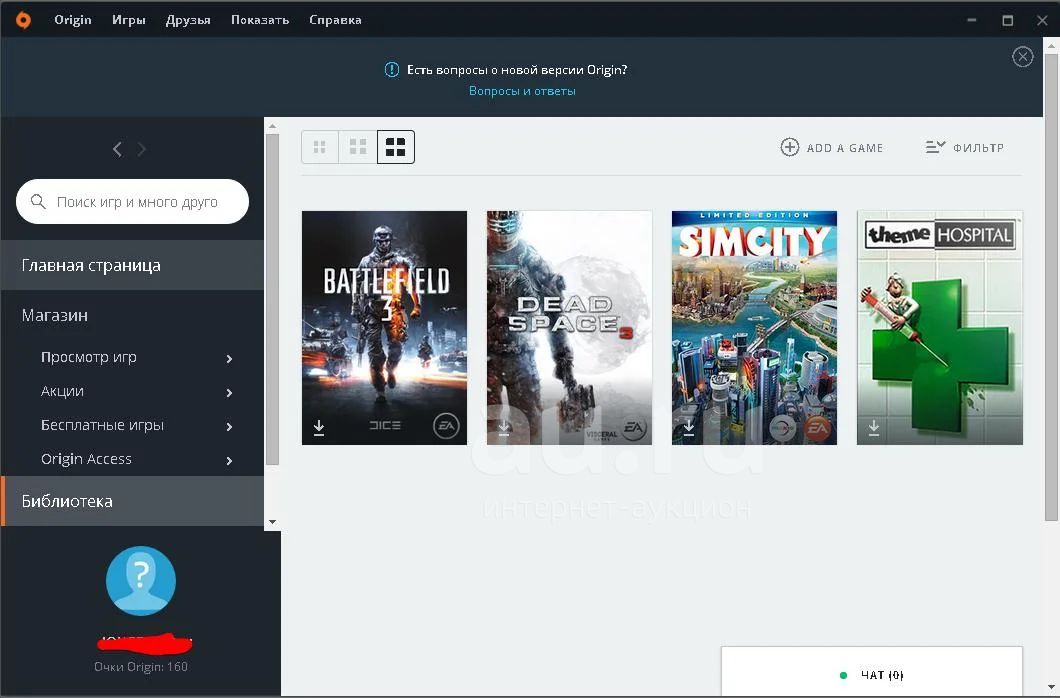The height and width of the screenshot is (698, 1060).
Task: Click download icon on Battlefield 3
Action: 319,427
